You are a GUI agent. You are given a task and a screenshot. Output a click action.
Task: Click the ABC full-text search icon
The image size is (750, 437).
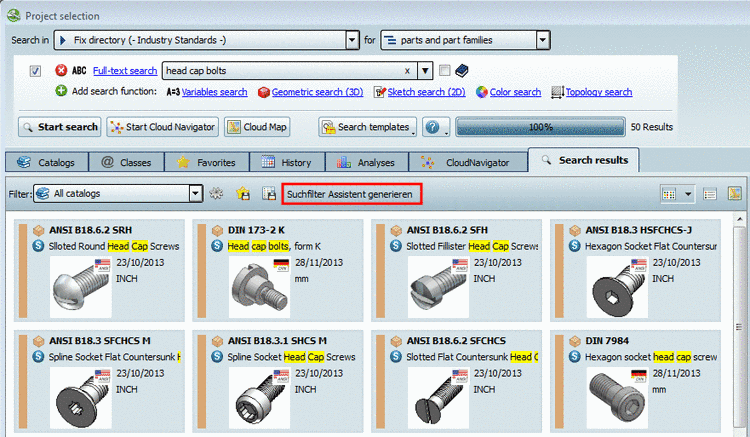[x=79, y=71]
